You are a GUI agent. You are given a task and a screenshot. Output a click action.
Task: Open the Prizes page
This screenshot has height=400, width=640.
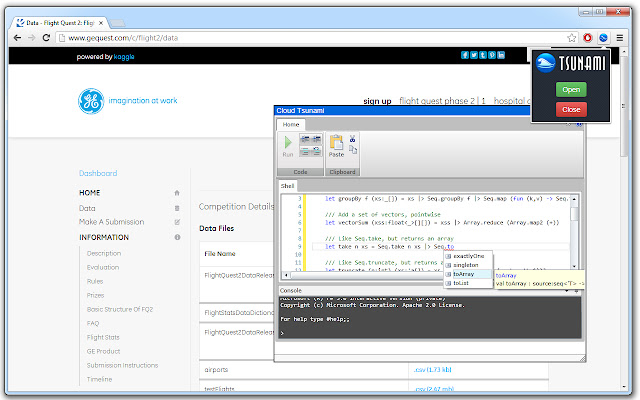click(95, 296)
